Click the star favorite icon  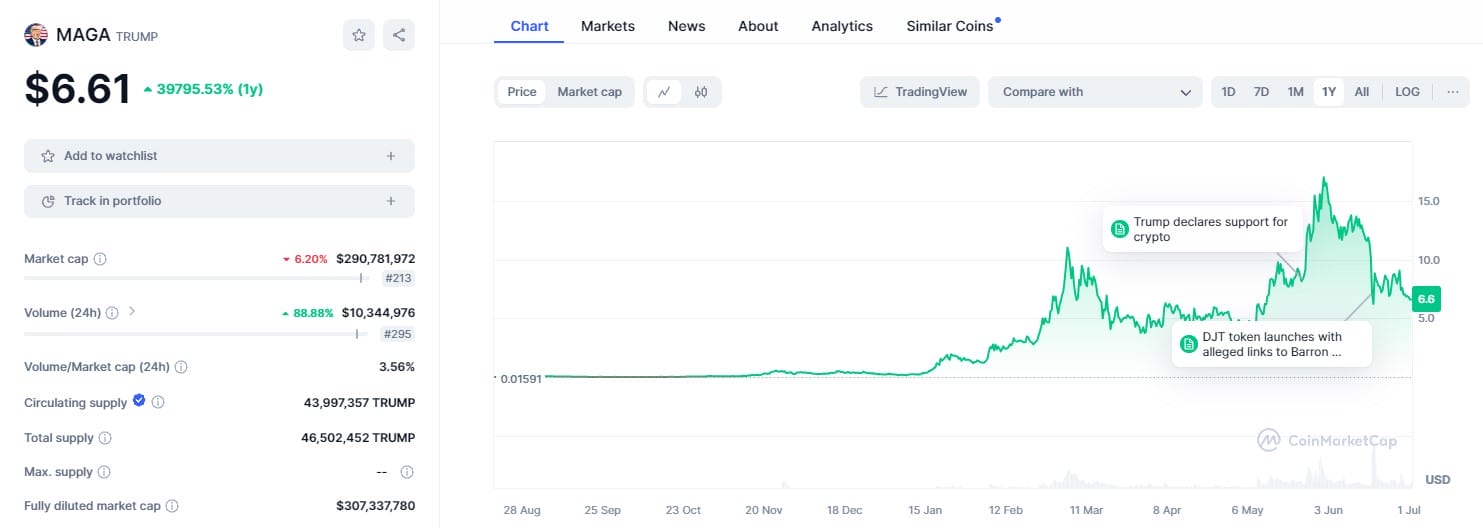pos(358,35)
